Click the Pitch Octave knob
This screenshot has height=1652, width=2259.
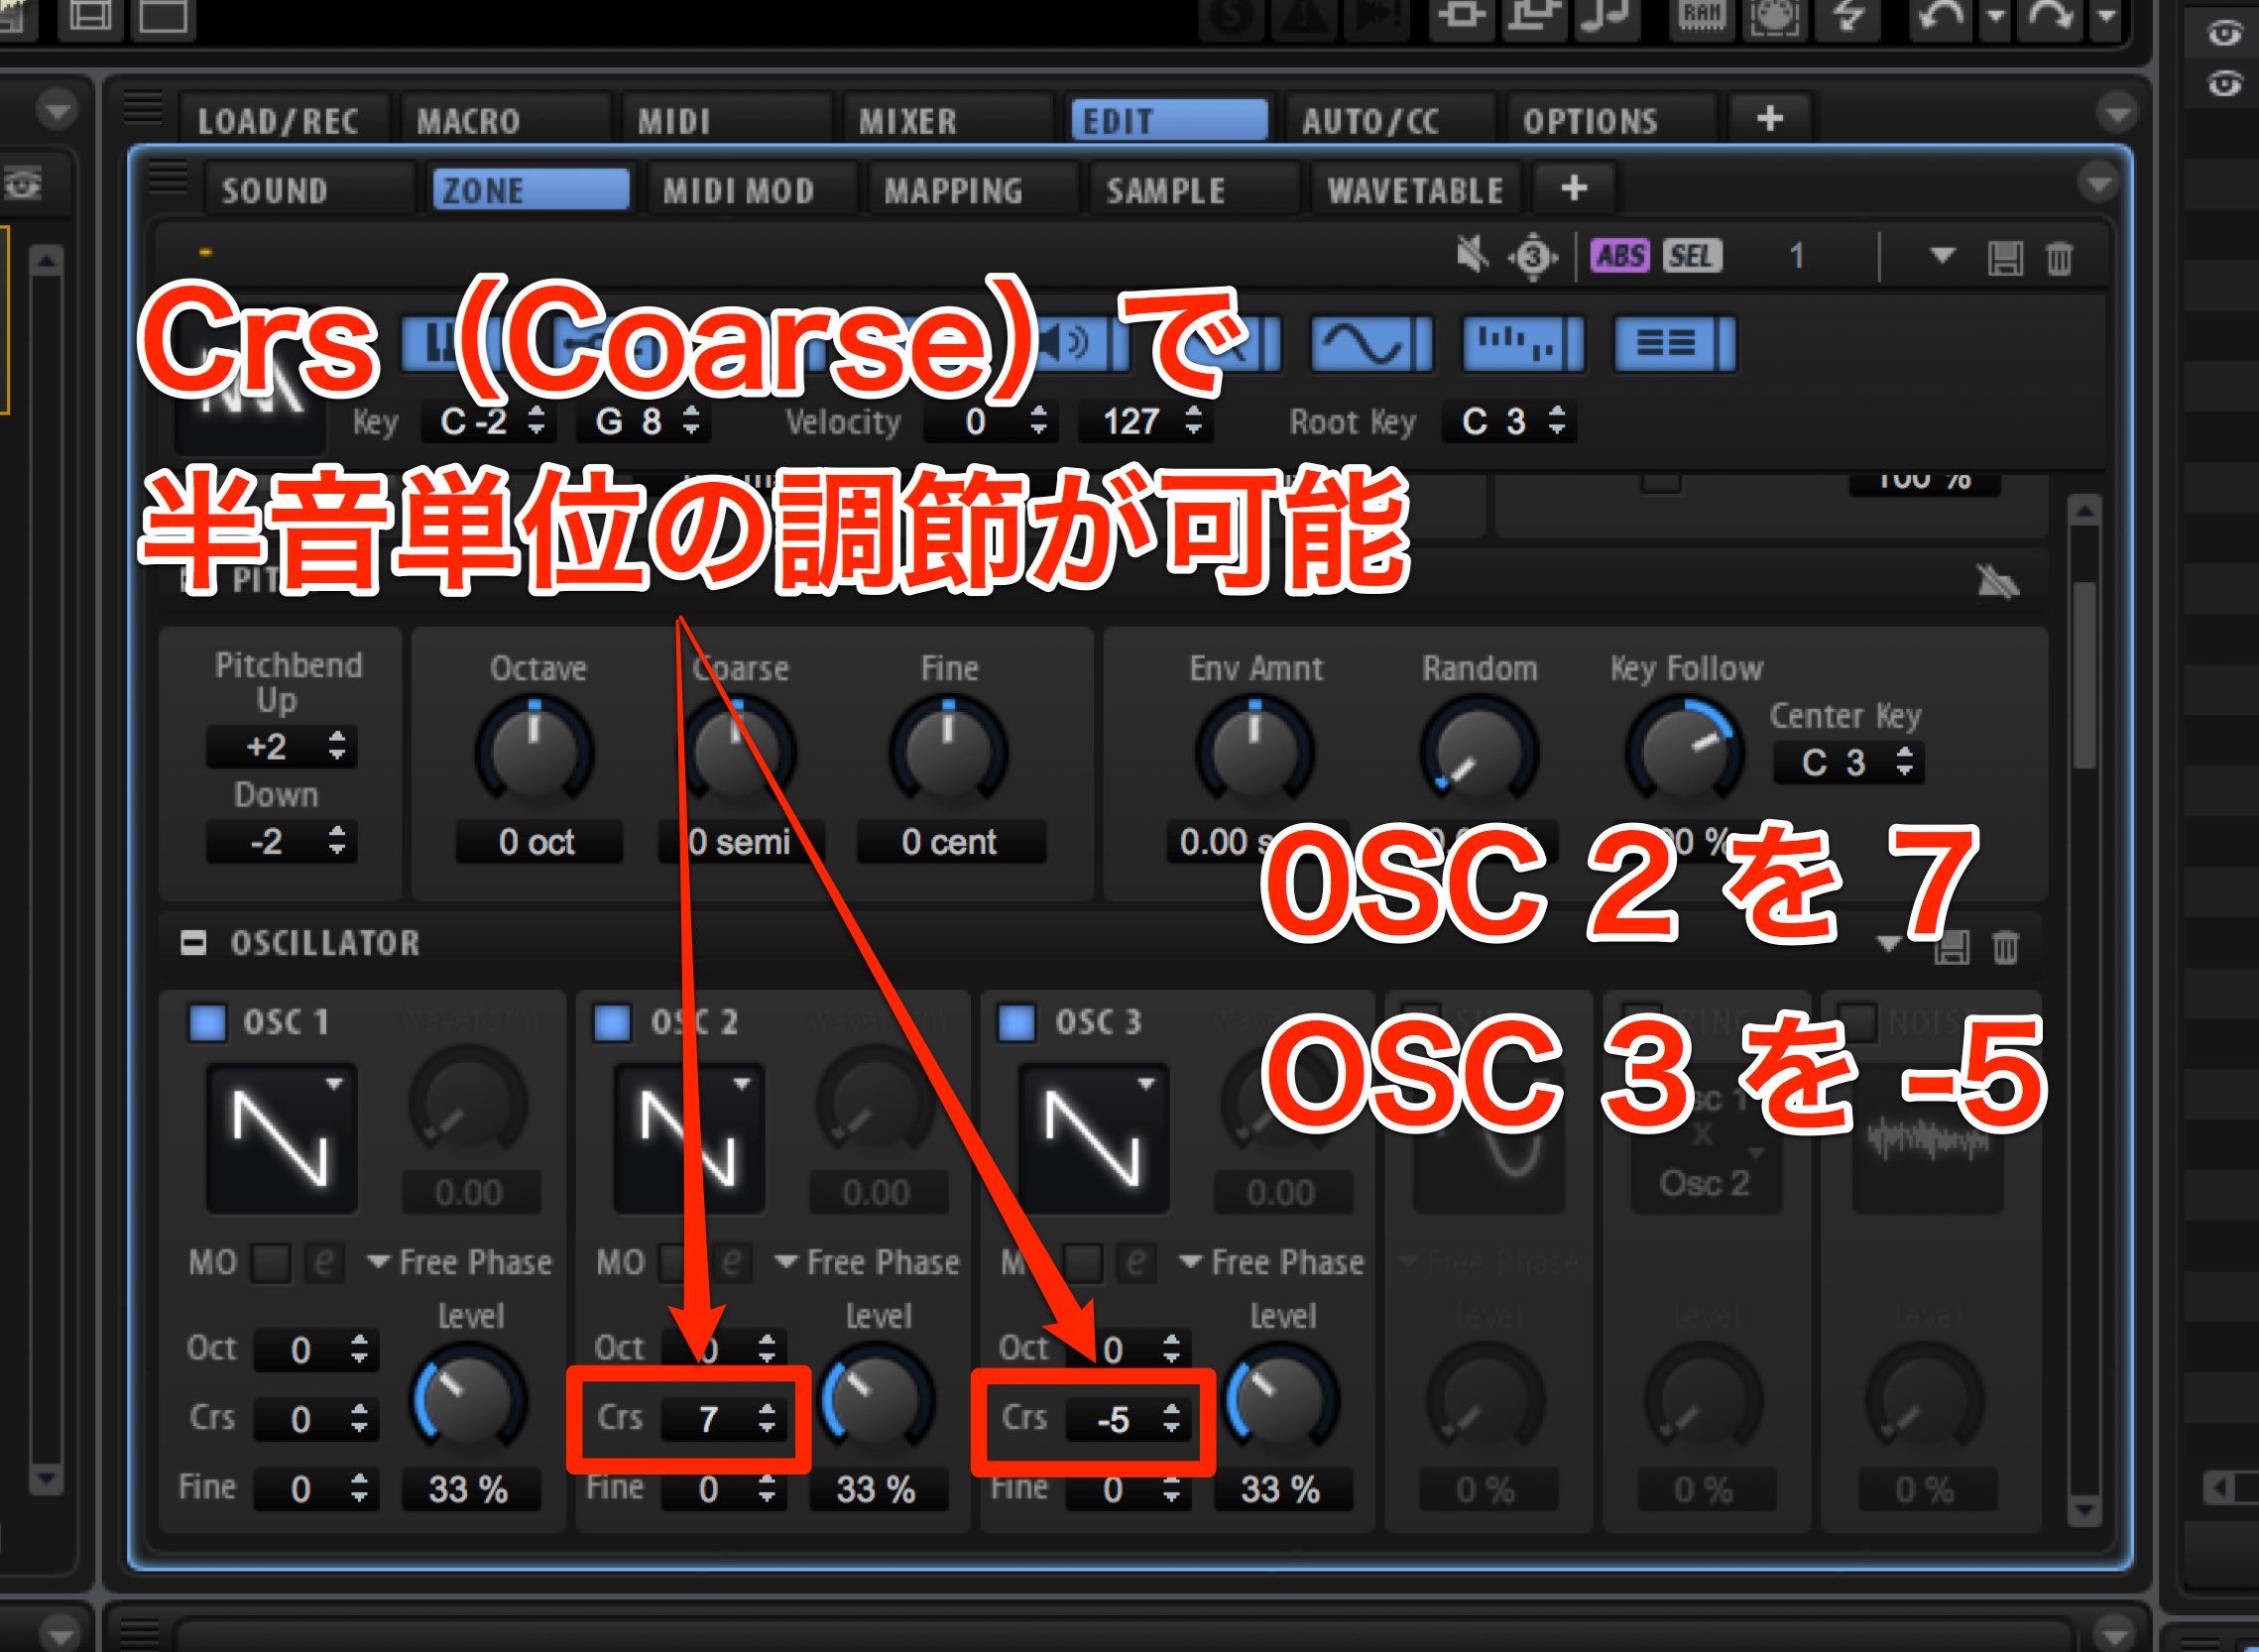(x=535, y=752)
